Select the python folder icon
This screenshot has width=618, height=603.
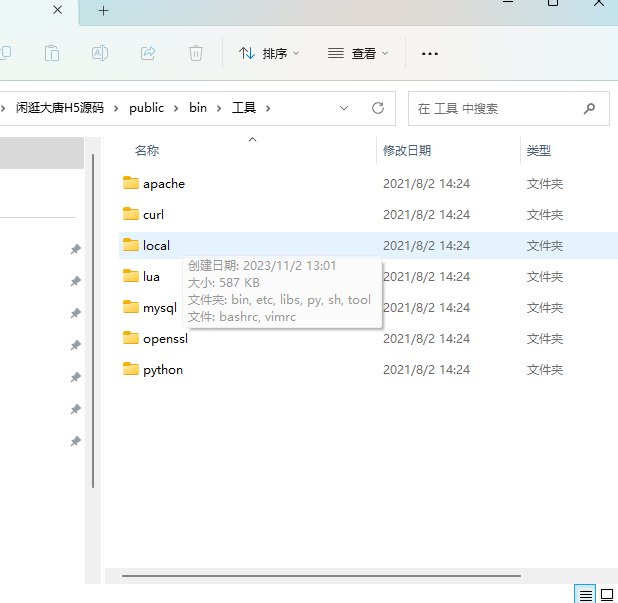(131, 369)
